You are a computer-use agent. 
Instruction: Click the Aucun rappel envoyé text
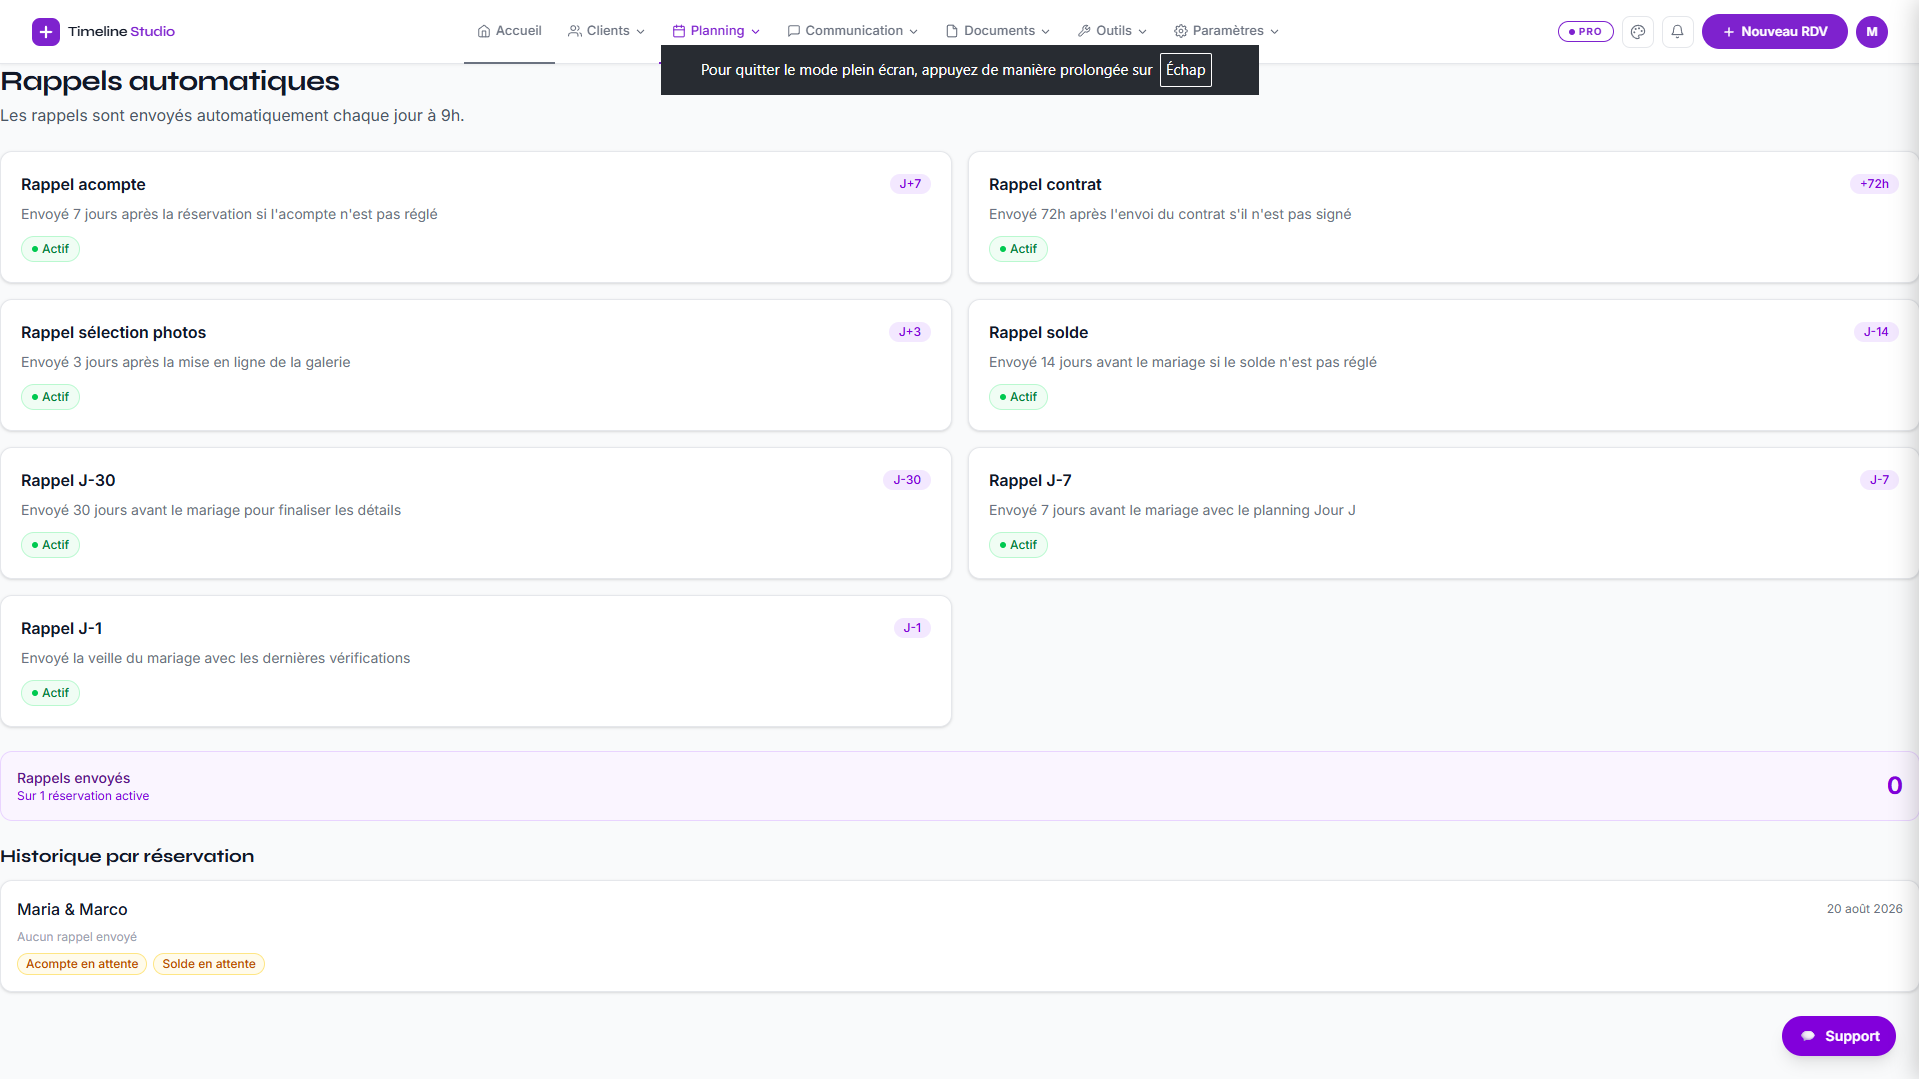(77, 937)
